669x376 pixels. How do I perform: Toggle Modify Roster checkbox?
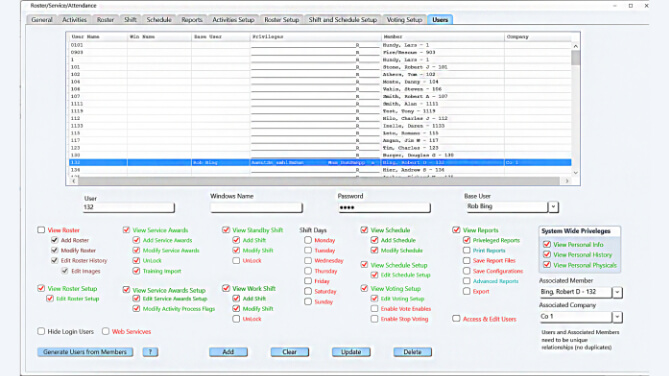pos(55,251)
